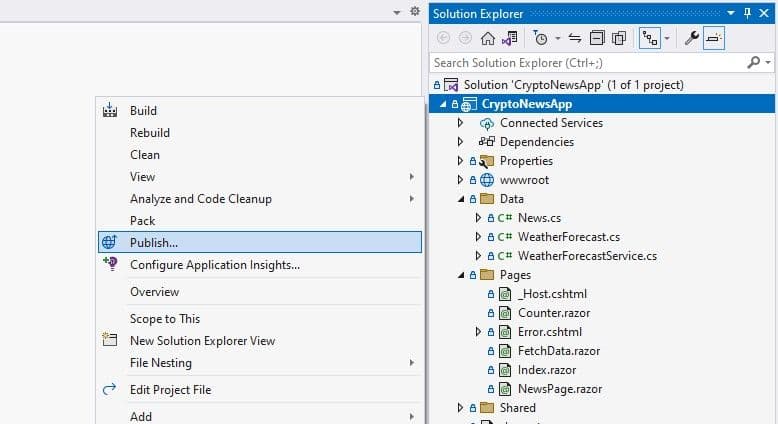Toggle Preview Selected Items button
Screen dimensions: 778x424
(714, 38)
